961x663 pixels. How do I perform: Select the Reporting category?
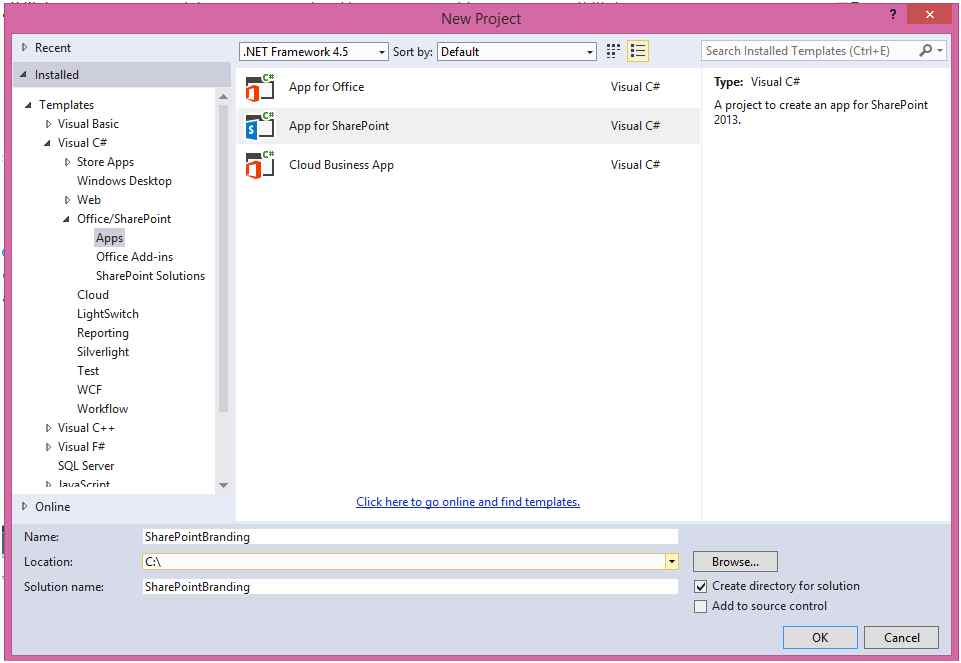point(102,333)
